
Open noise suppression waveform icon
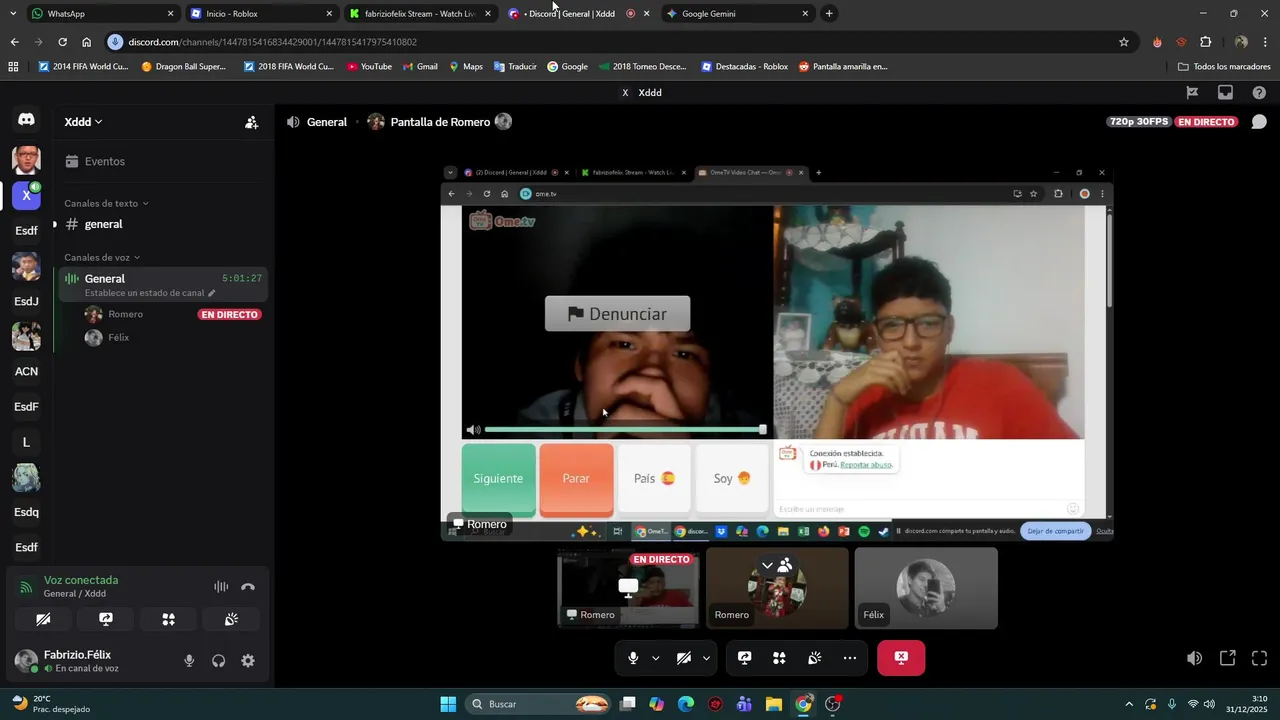[221, 587]
